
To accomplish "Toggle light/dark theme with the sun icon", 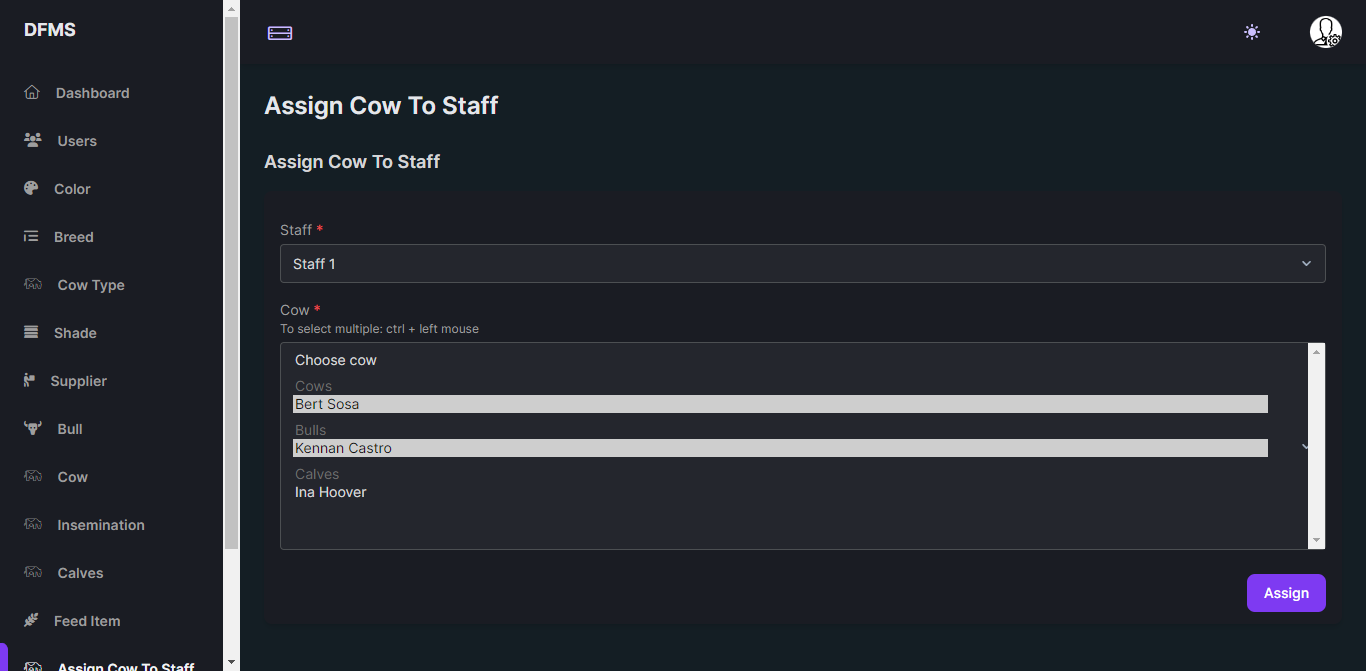I will click(x=1252, y=32).
